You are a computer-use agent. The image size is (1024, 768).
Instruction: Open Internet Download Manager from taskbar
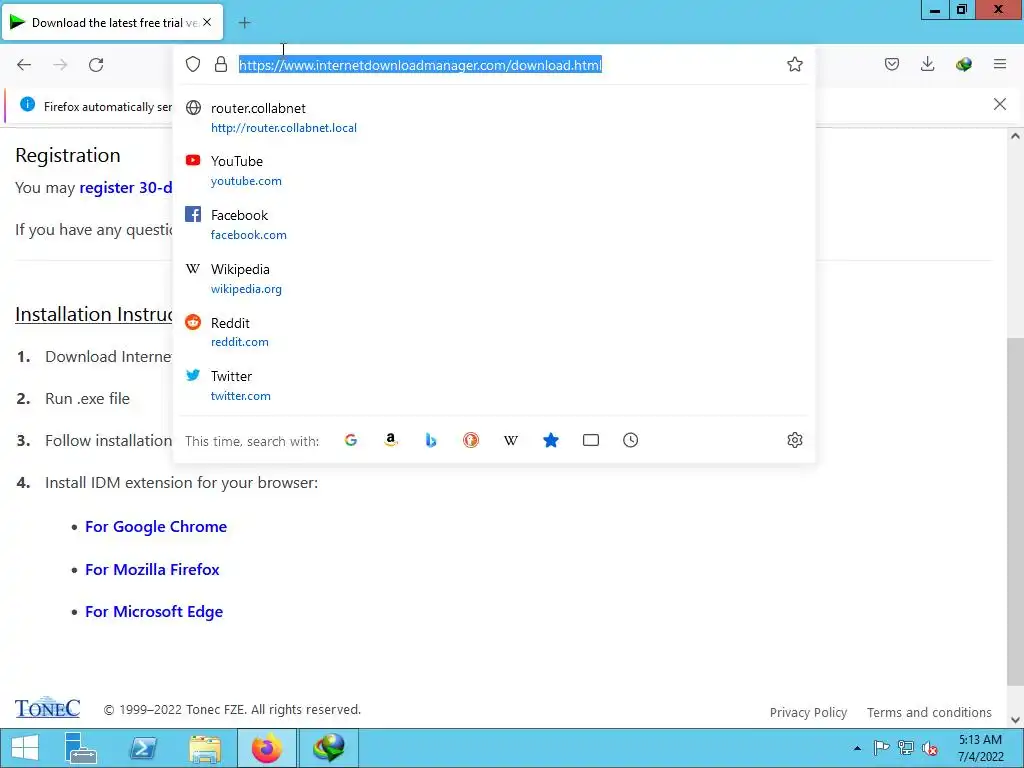(x=328, y=748)
